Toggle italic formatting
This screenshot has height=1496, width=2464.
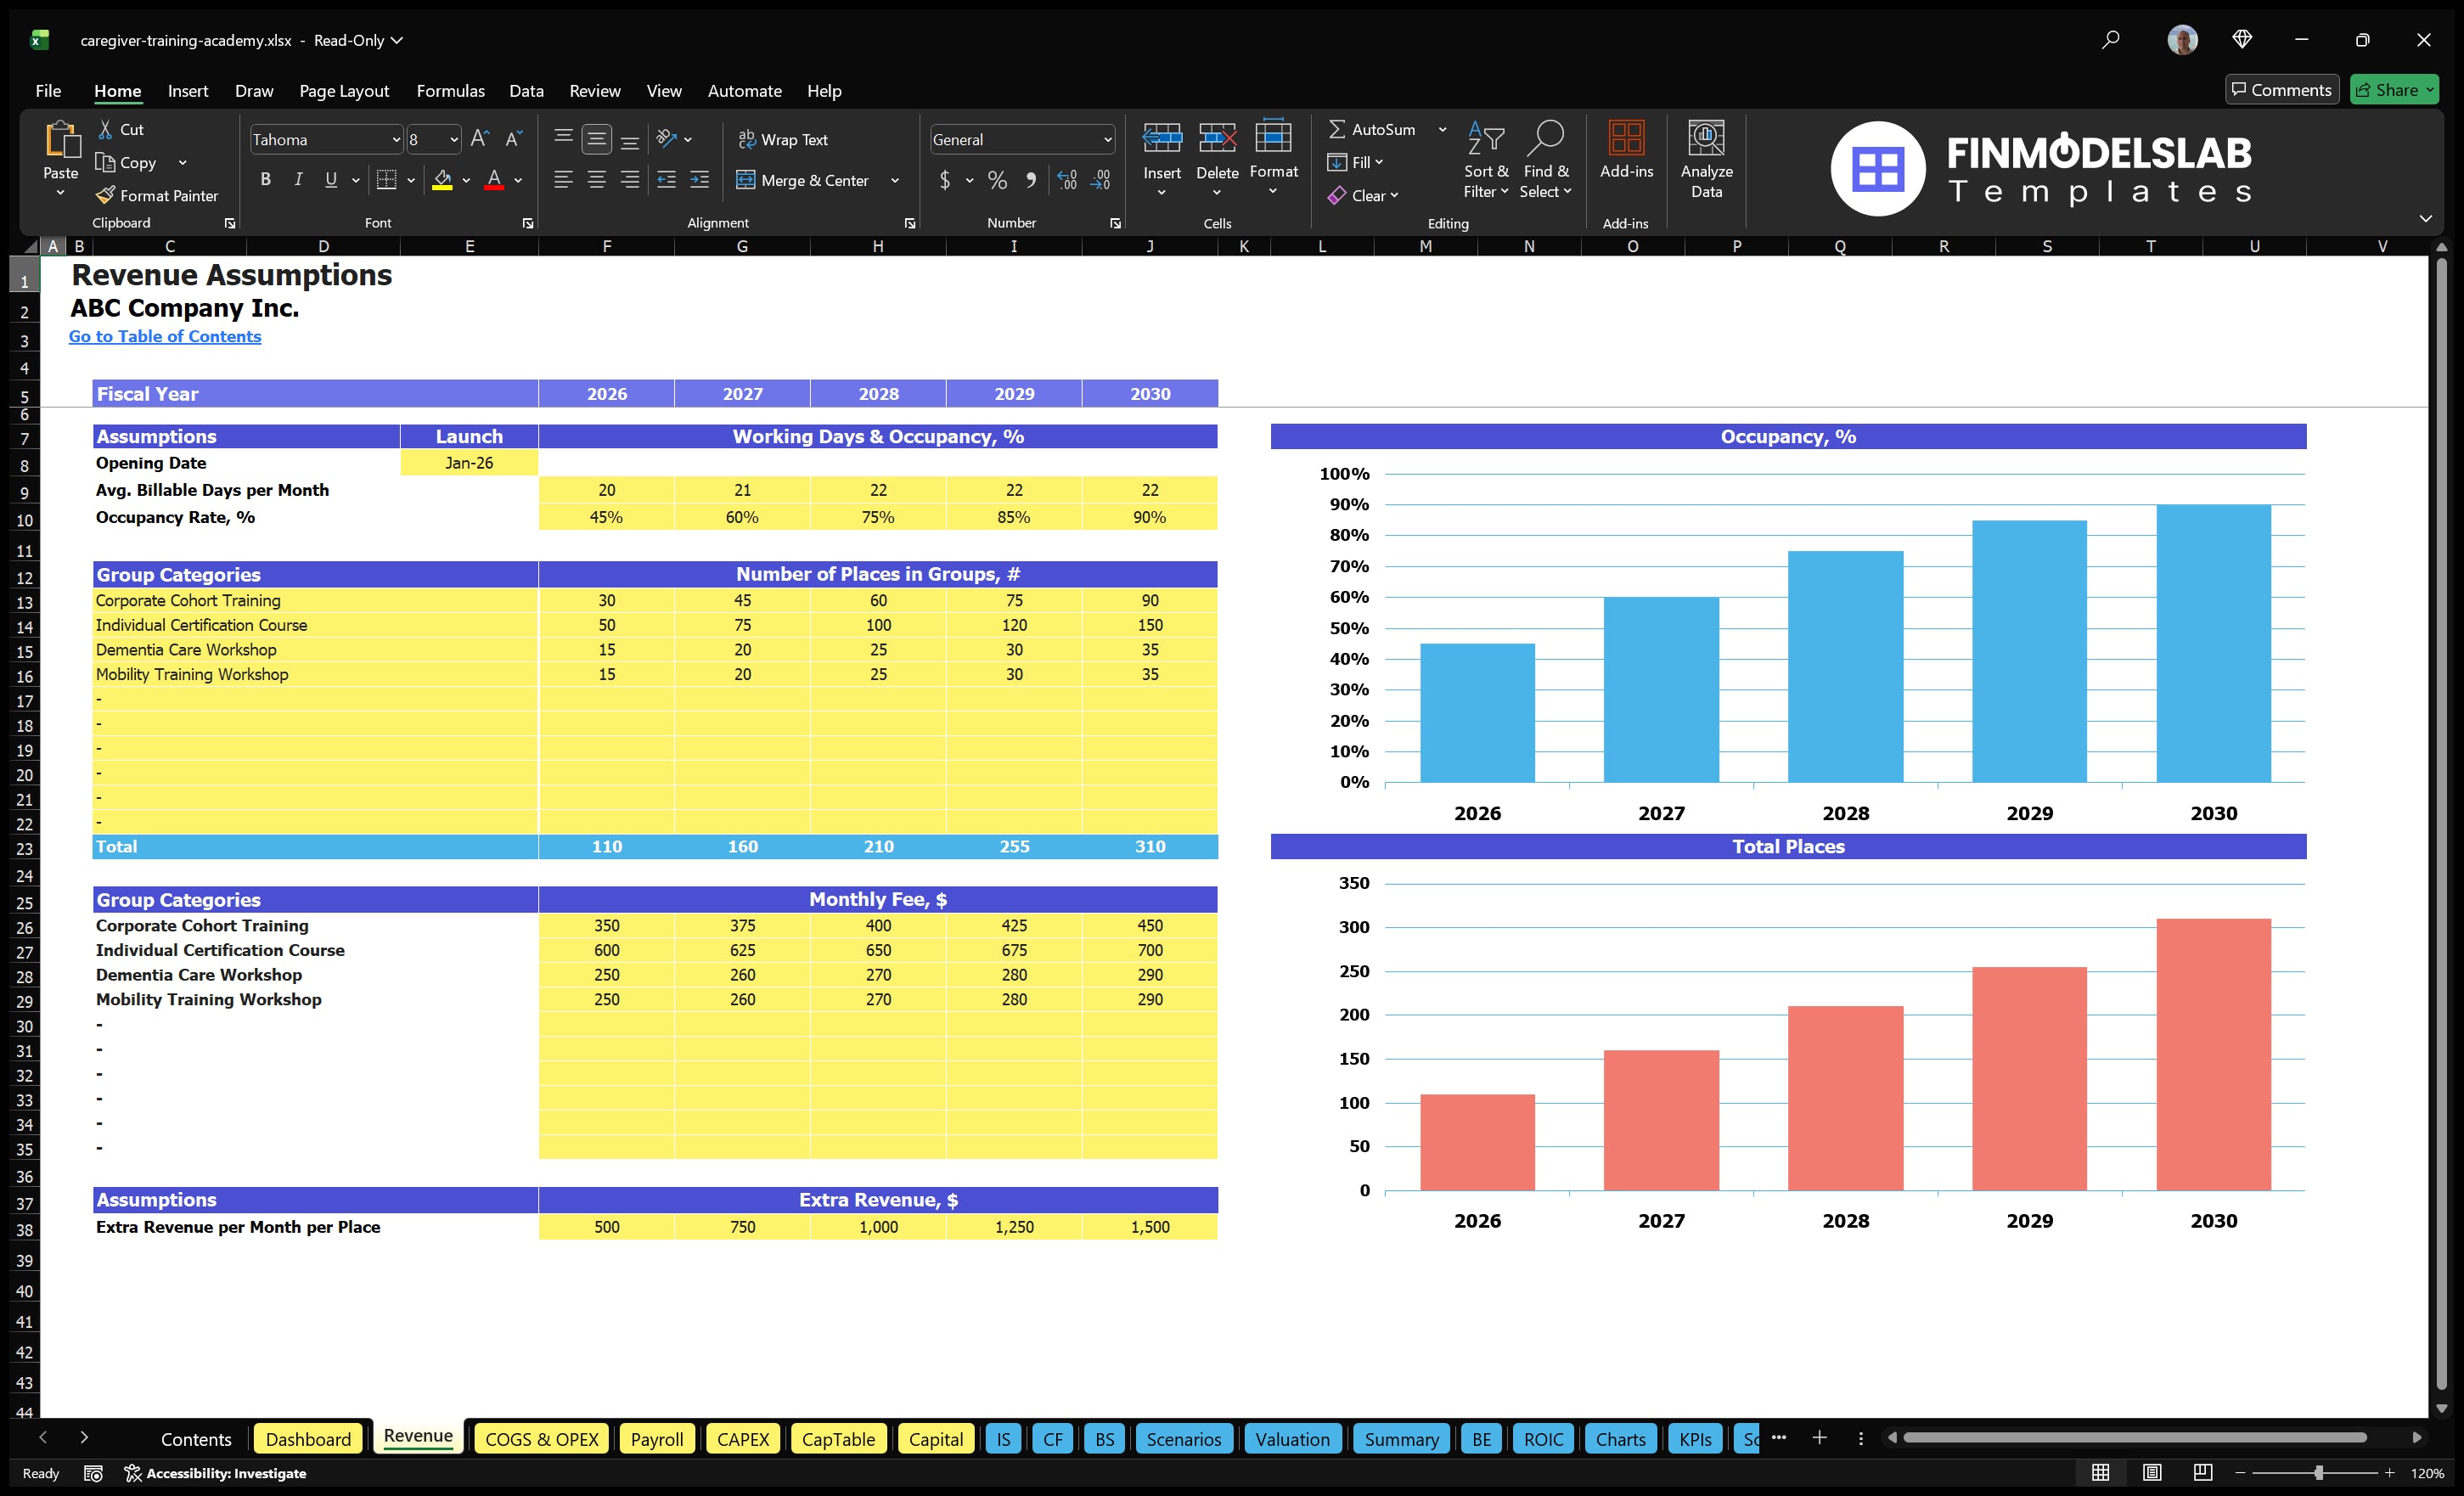point(297,180)
